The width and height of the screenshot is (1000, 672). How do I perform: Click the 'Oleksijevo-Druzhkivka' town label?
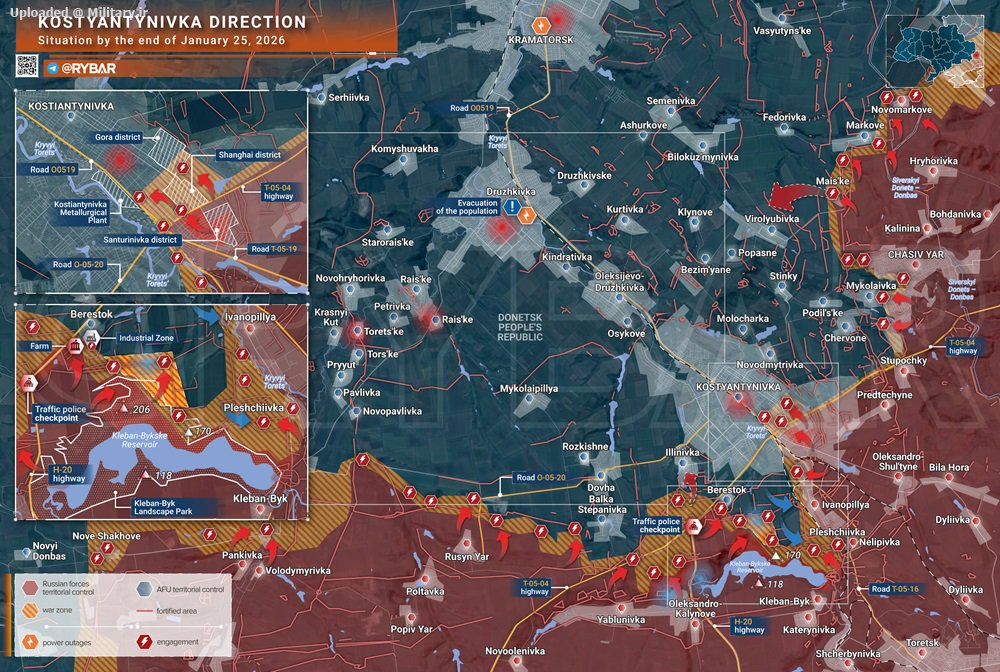click(620, 282)
